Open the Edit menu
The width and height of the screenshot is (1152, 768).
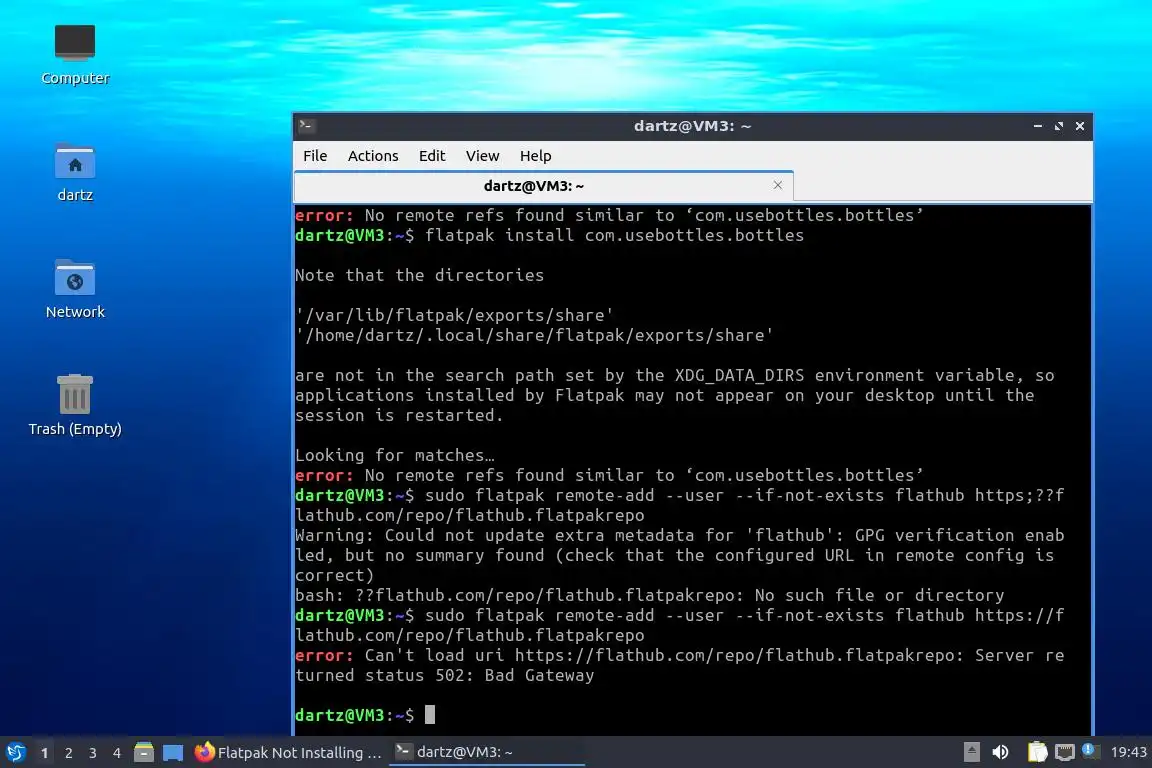pyautogui.click(x=432, y=156)
